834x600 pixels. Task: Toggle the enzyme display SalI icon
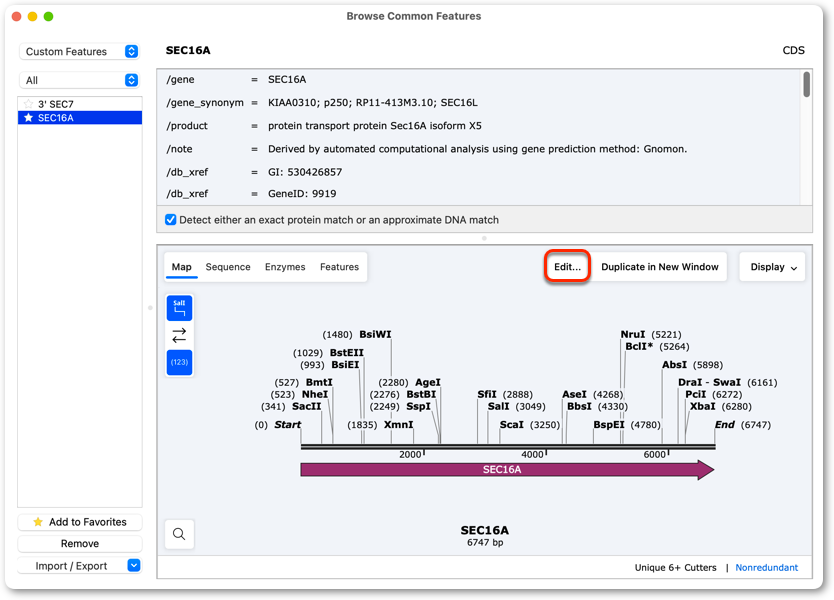click(x=179, y=308)
